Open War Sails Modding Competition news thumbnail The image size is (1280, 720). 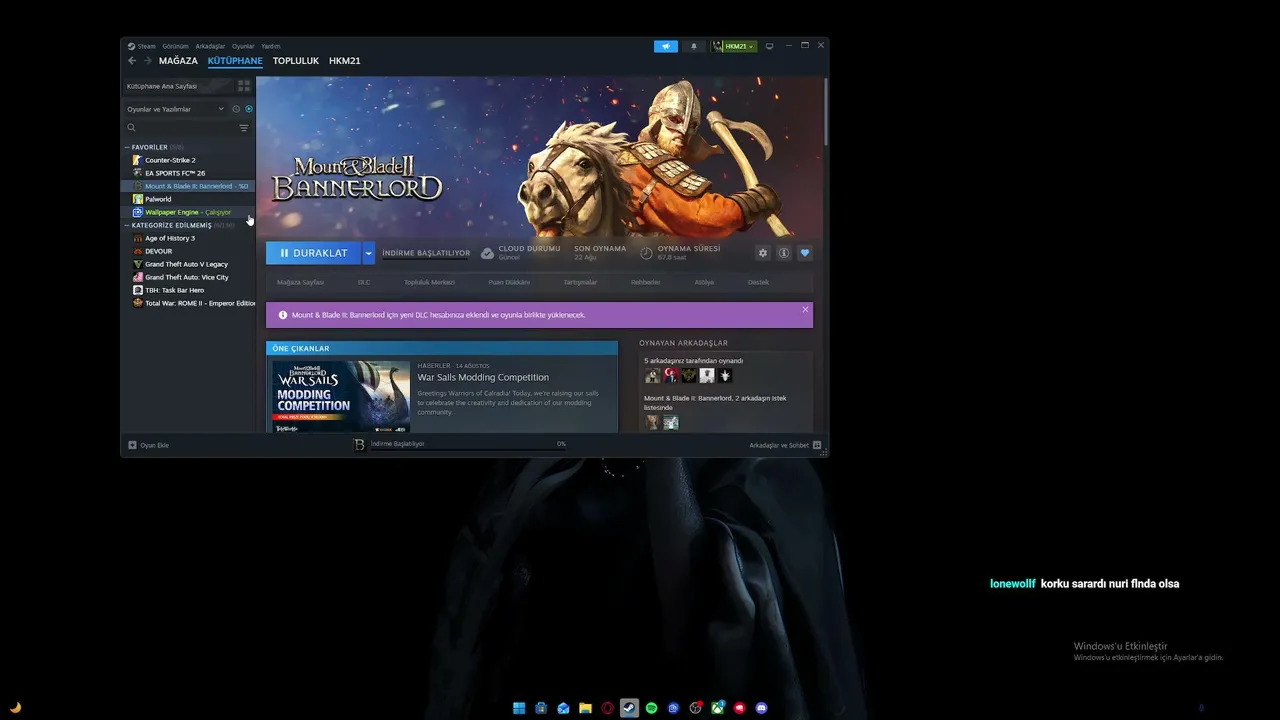[x=341, y=396]
